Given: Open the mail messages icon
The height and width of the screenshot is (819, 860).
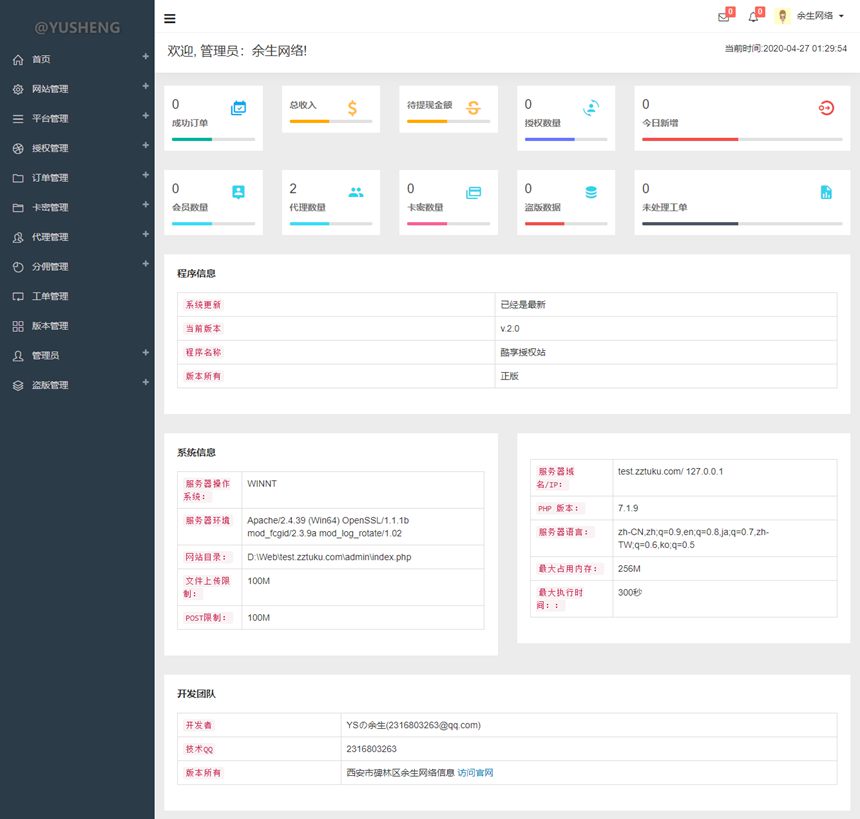Looking at the screenshot, I should click(x=723, y=17).
